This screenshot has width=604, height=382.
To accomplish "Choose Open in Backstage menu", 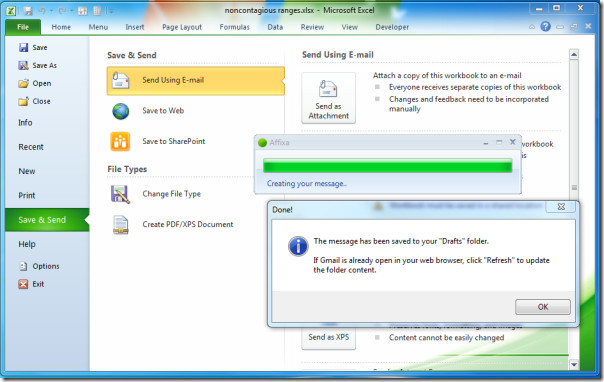I will [35, 83].
